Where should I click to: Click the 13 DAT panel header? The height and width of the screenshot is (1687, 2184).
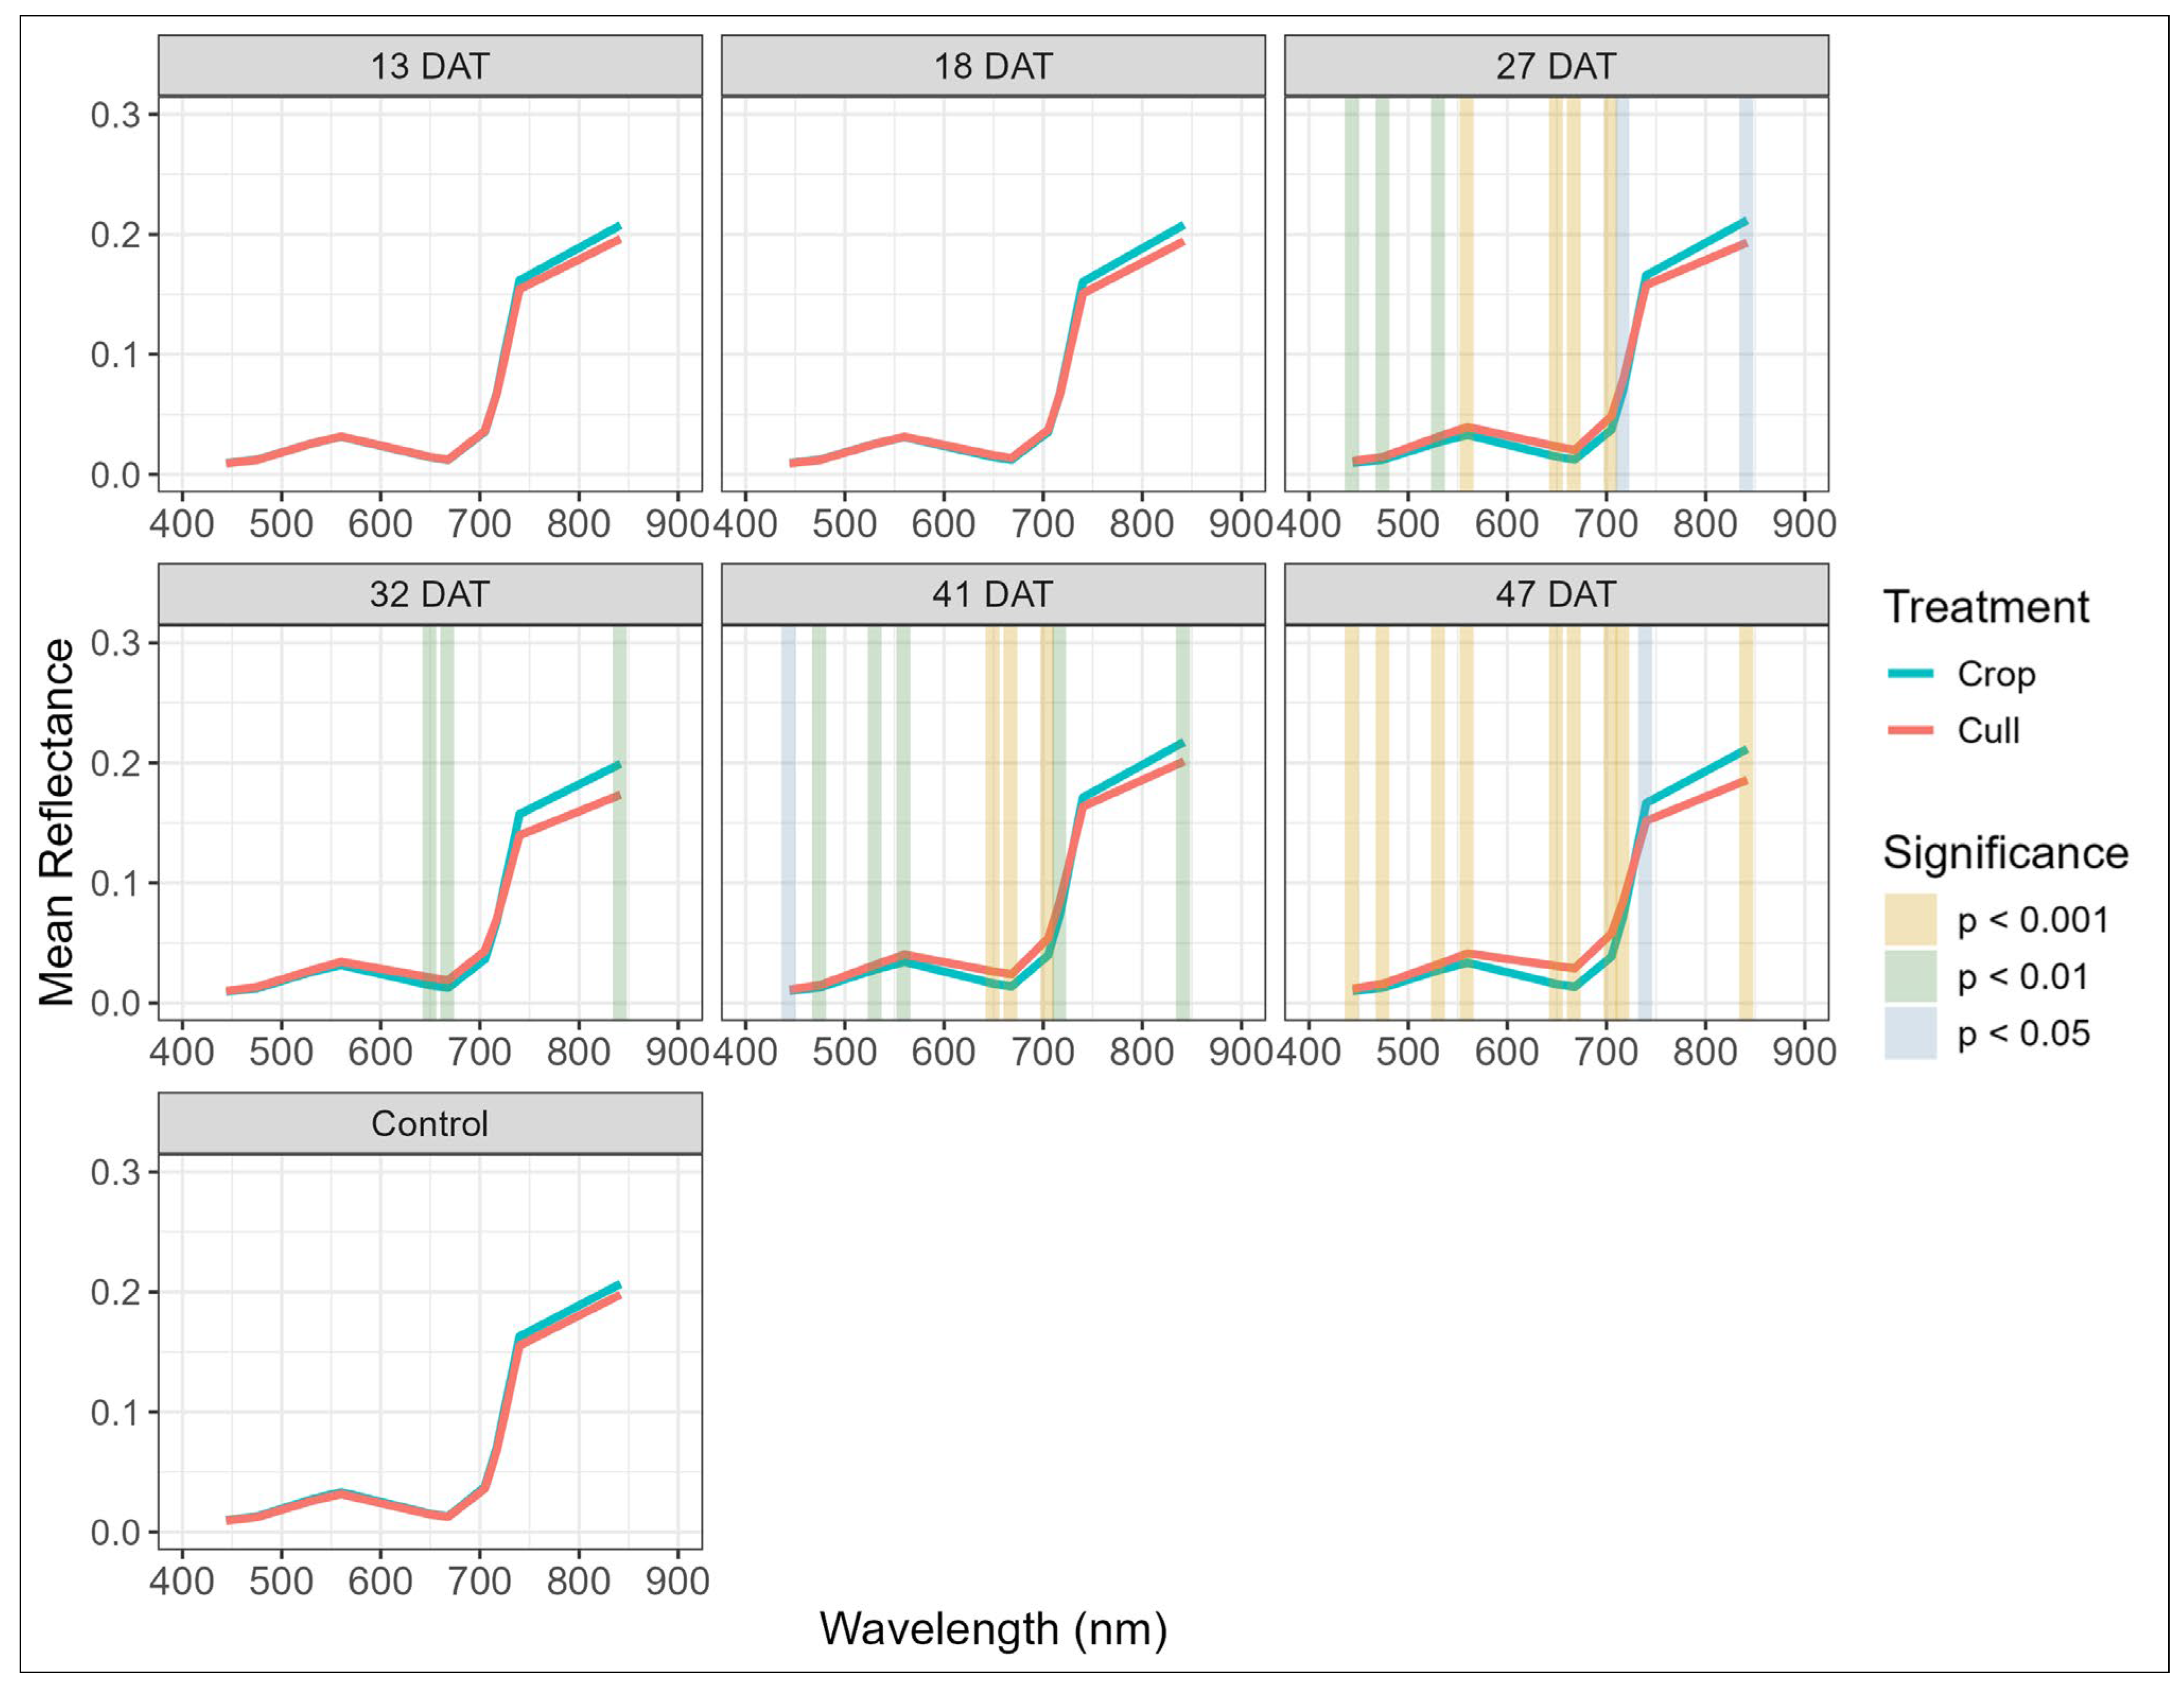tap(430, 66)
